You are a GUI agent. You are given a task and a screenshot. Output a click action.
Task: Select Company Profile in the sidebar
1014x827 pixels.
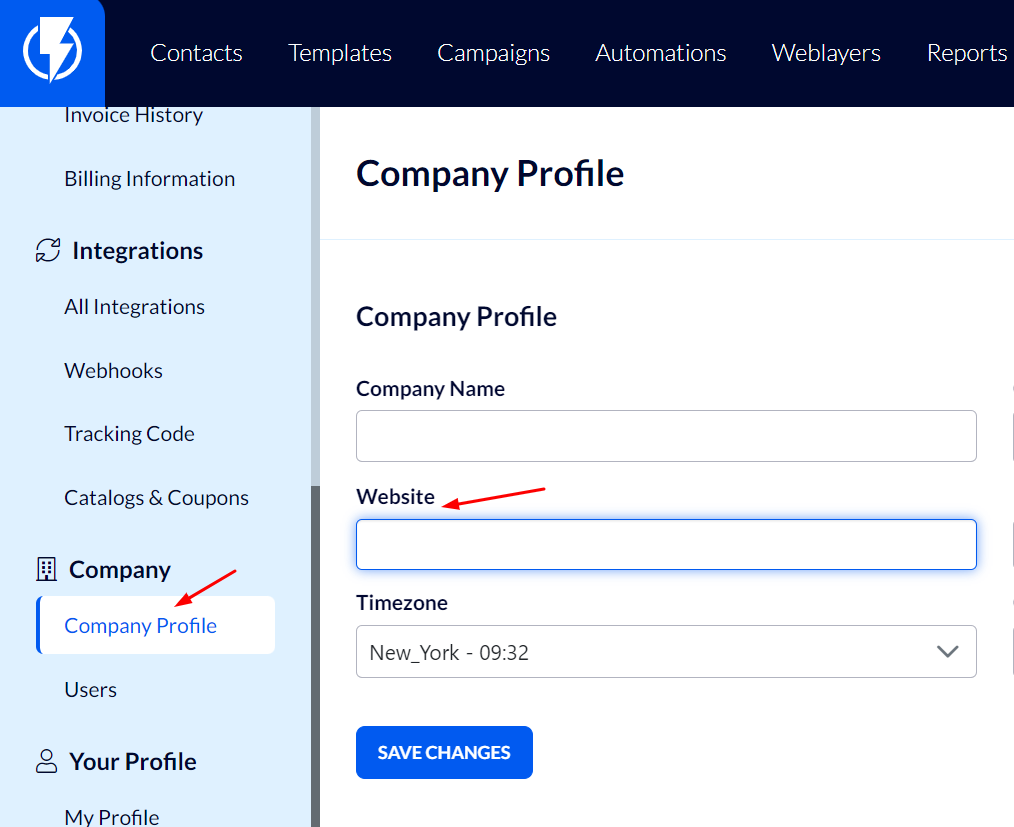pyautogui.click(x=156, y=625)
